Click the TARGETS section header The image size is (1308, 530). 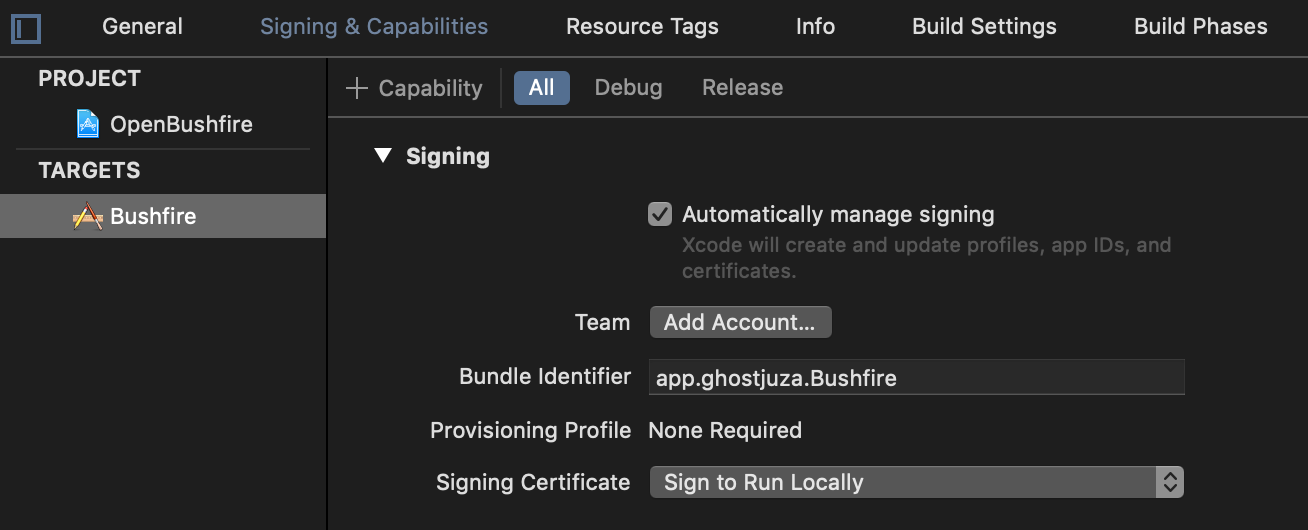(x=89, y=170)
